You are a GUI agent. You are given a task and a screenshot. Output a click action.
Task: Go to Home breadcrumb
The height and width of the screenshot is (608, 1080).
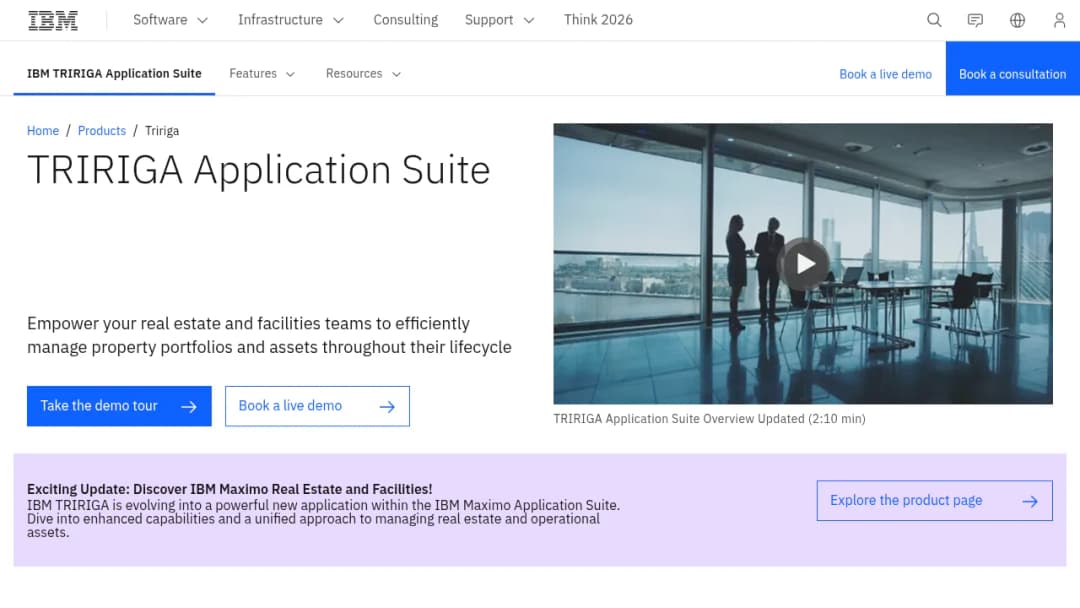[43, 131]
